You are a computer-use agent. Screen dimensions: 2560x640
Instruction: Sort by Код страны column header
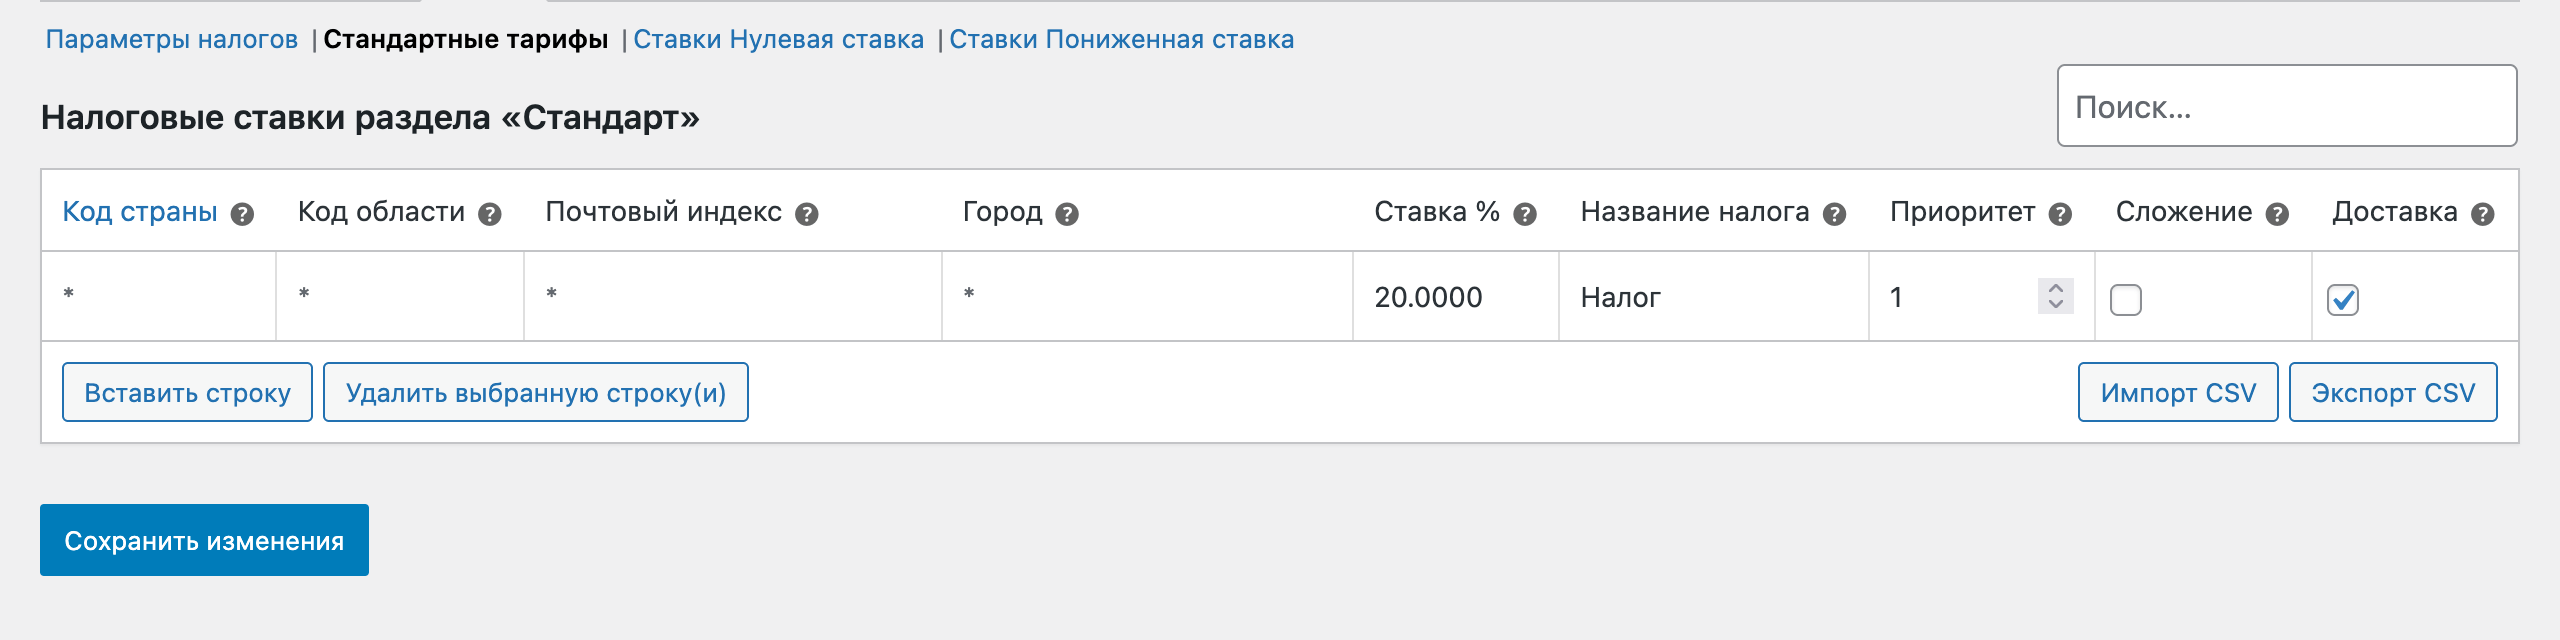point(140,212)
